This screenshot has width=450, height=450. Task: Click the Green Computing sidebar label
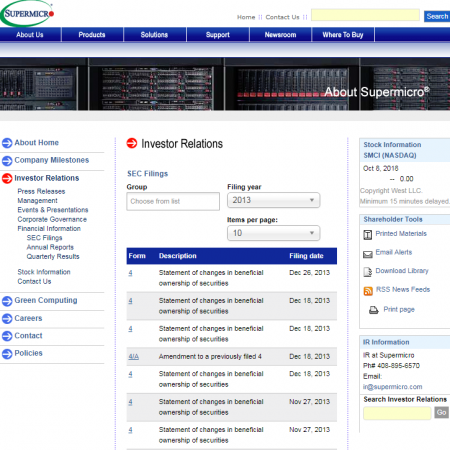tap(46, 300)
